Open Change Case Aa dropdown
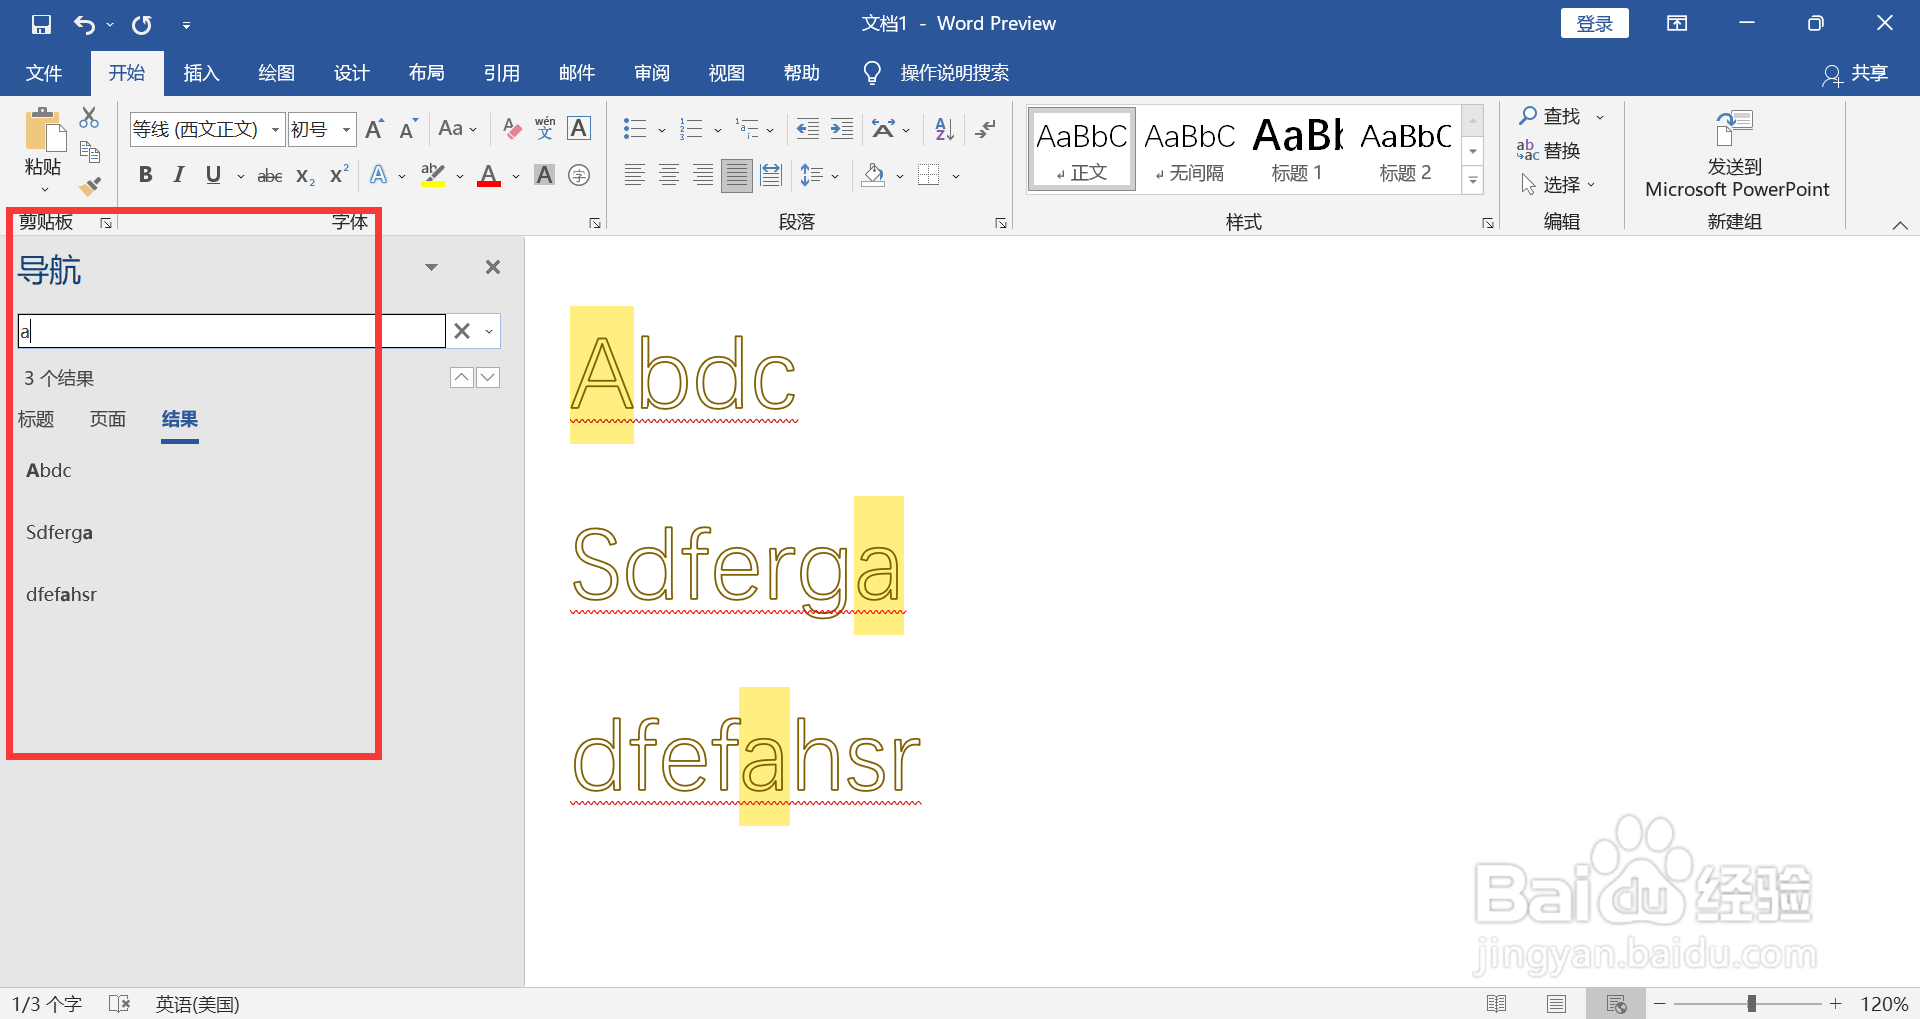This screenshot has height=1019, width=1920. [x=458, y=129]
